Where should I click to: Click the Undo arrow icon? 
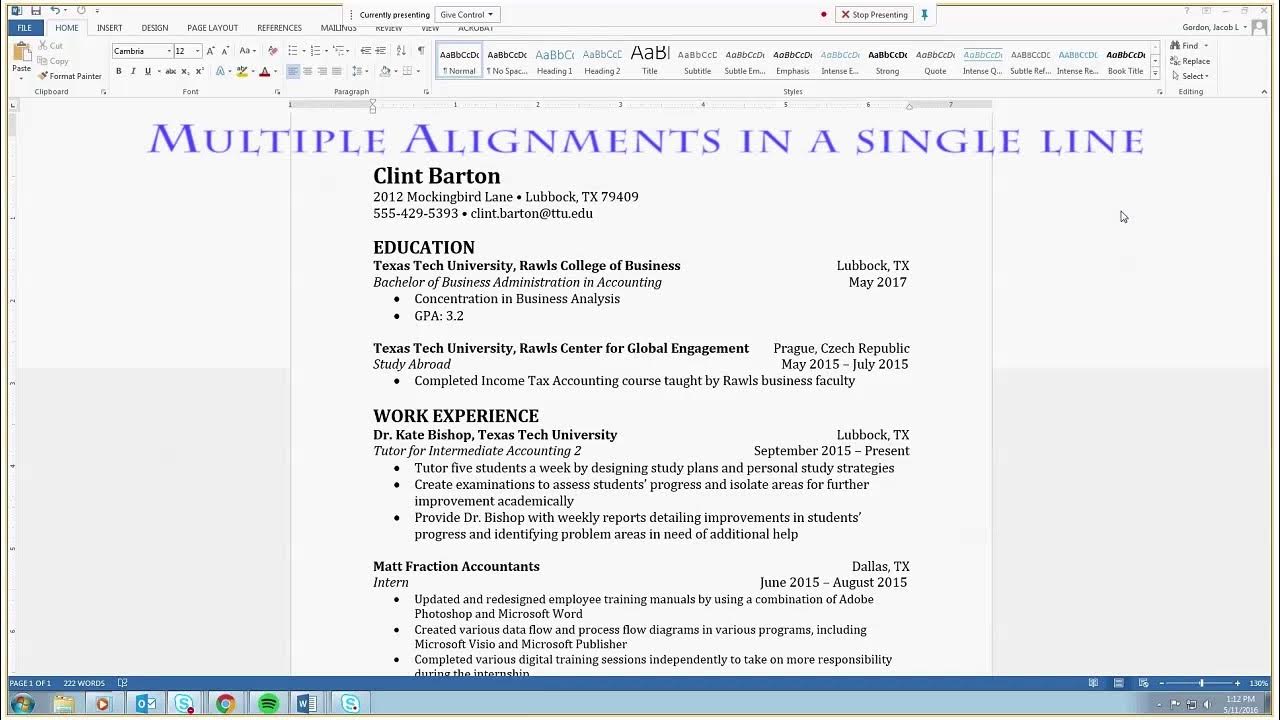pos(55,10)
